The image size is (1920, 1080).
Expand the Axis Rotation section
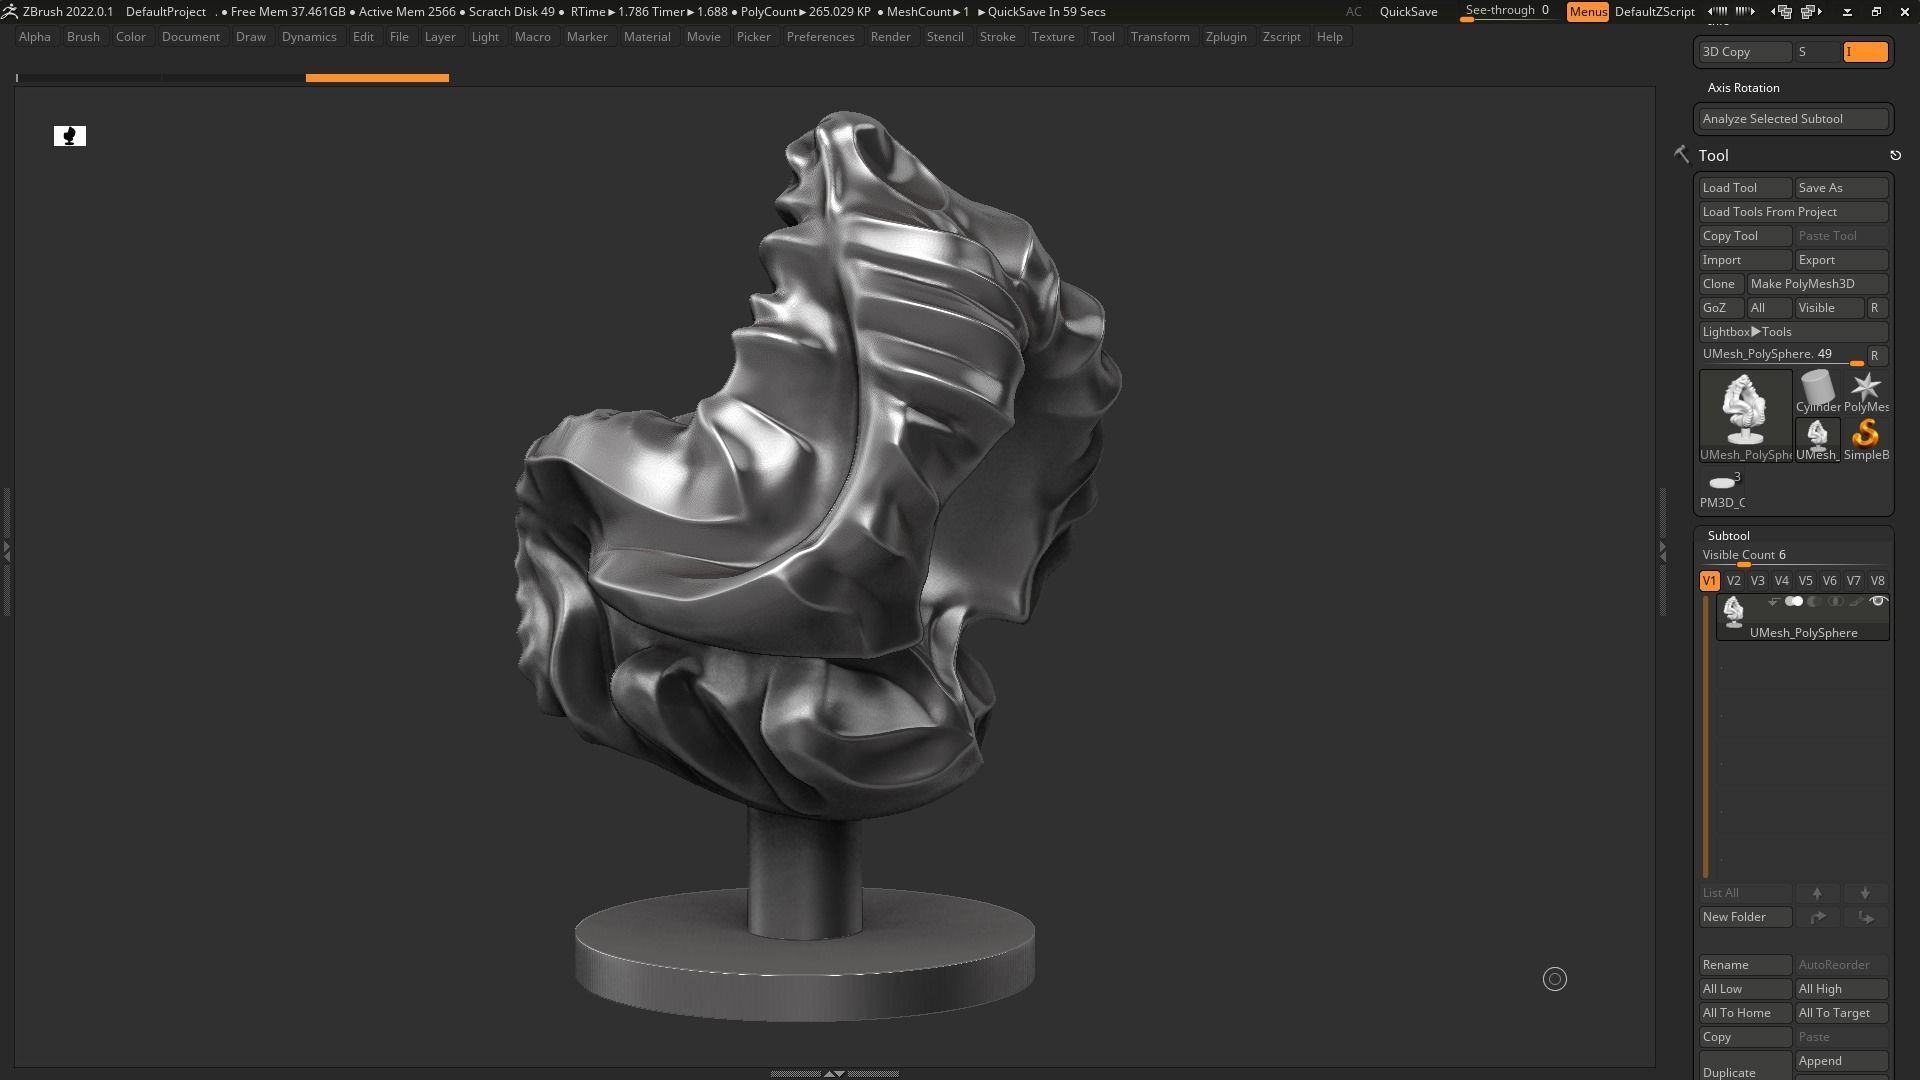point(1743,88)
